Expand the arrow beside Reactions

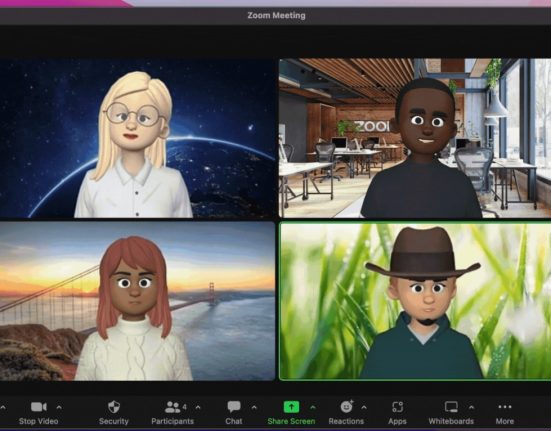(x=364, y=407)
